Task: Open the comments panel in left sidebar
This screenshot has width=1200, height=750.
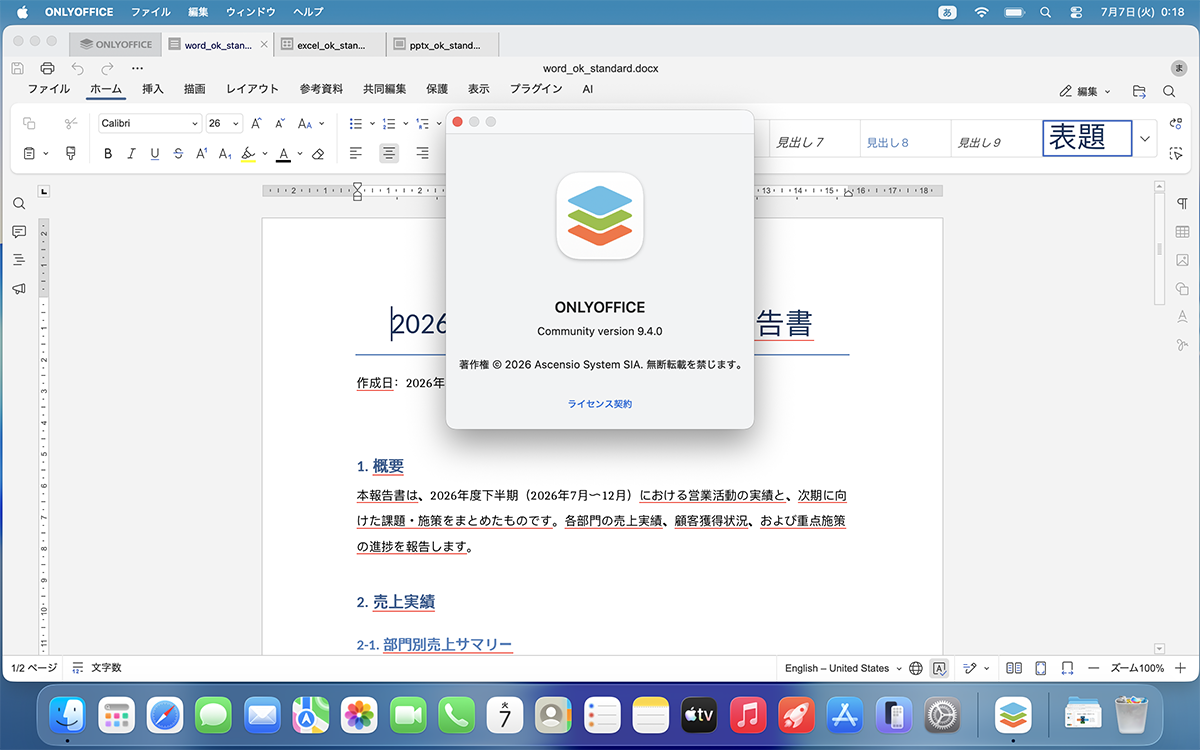Action: coord(19,232)
